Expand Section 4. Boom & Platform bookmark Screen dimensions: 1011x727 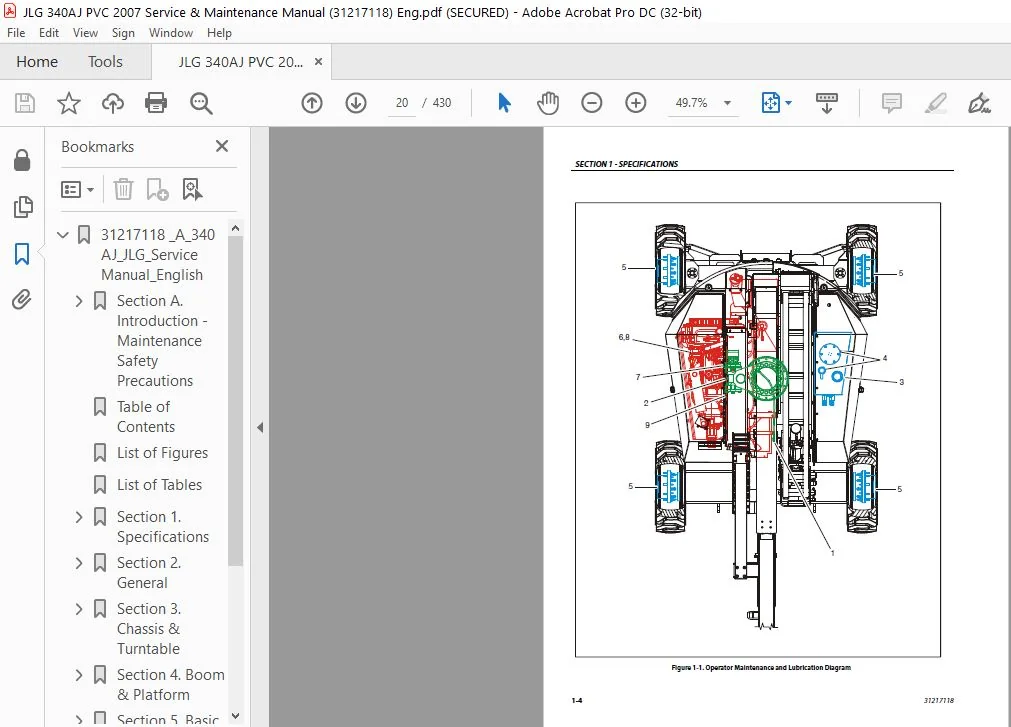79,675
